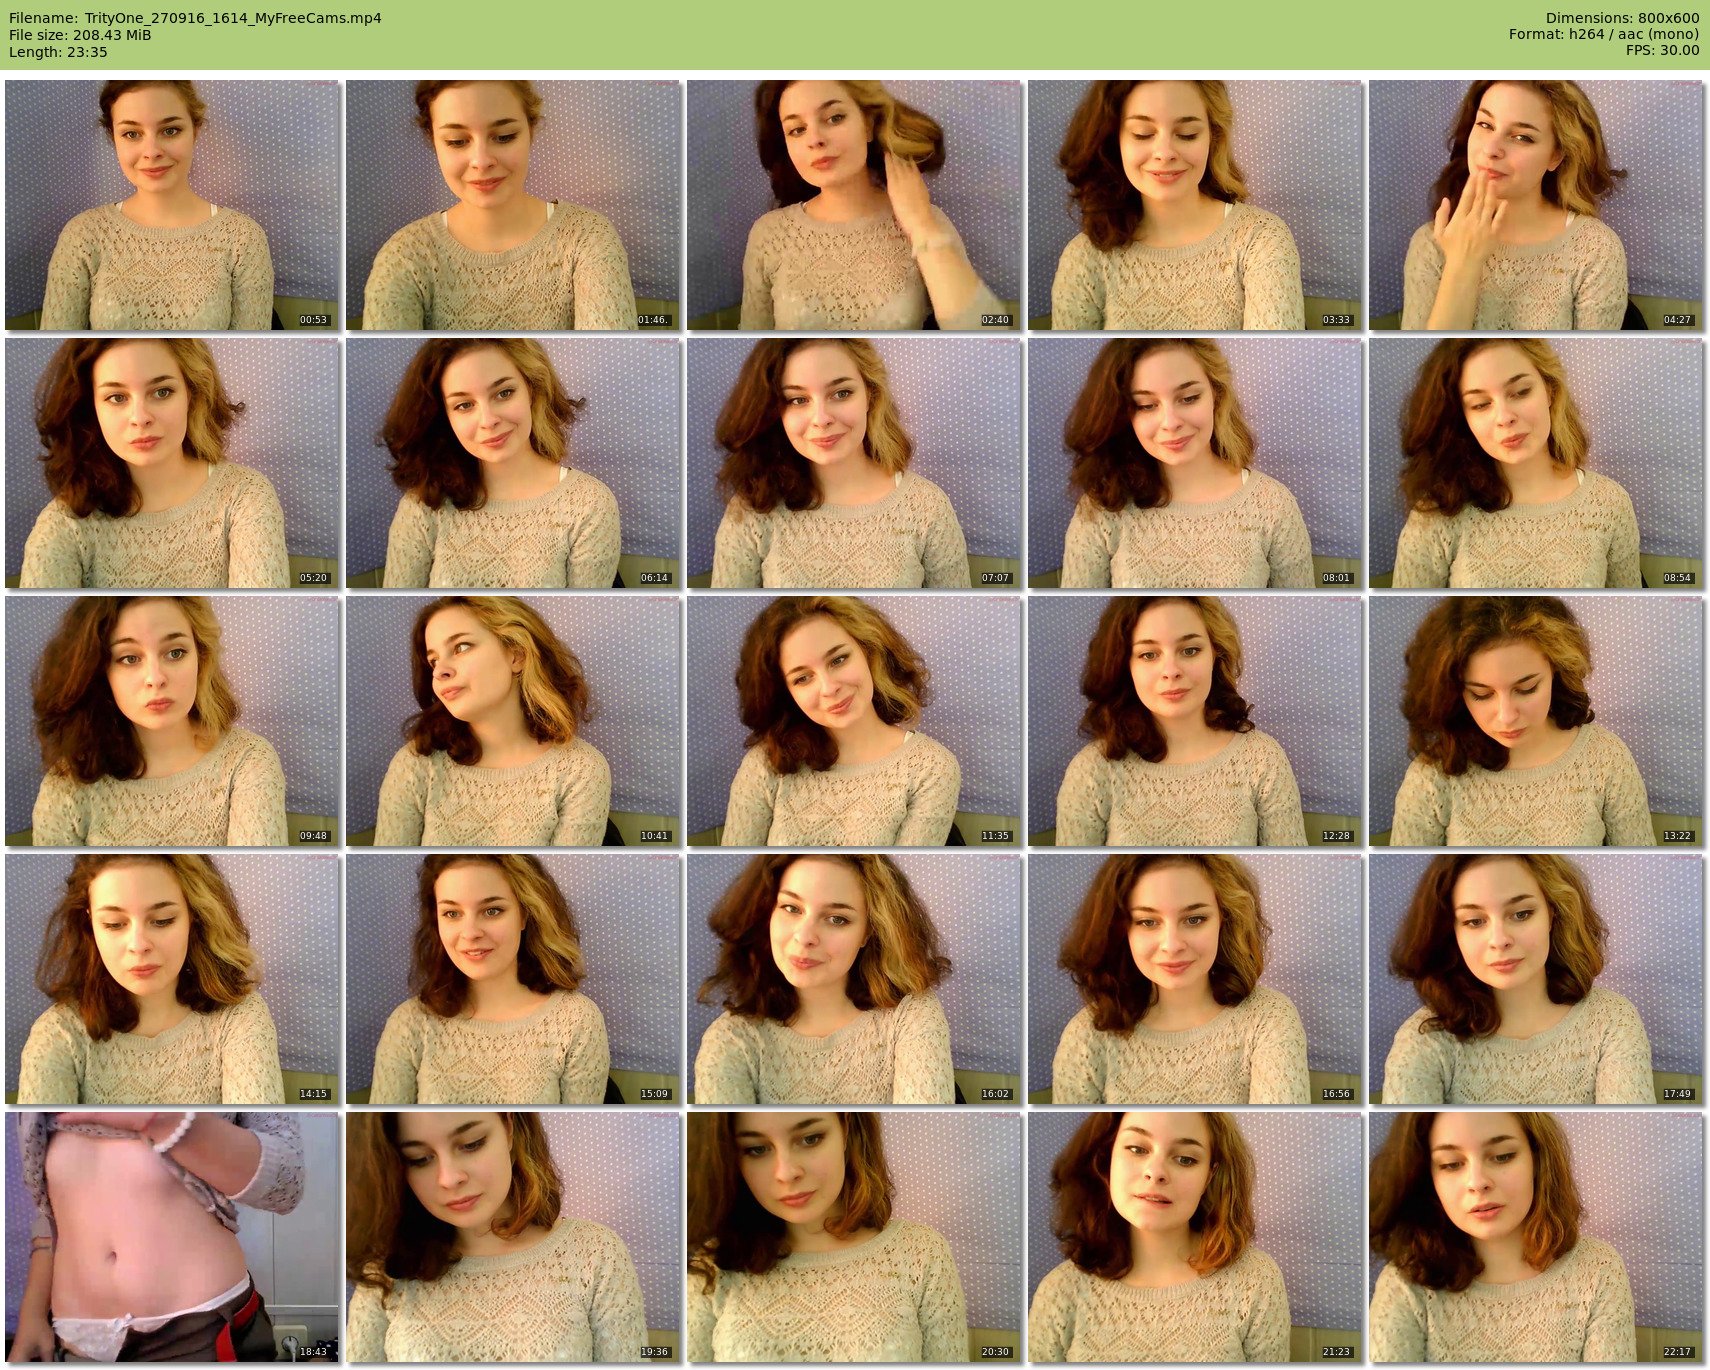Click the 07:07 timestamp label
Viewport: 1710px width, 1370px height.
point(995,578)
